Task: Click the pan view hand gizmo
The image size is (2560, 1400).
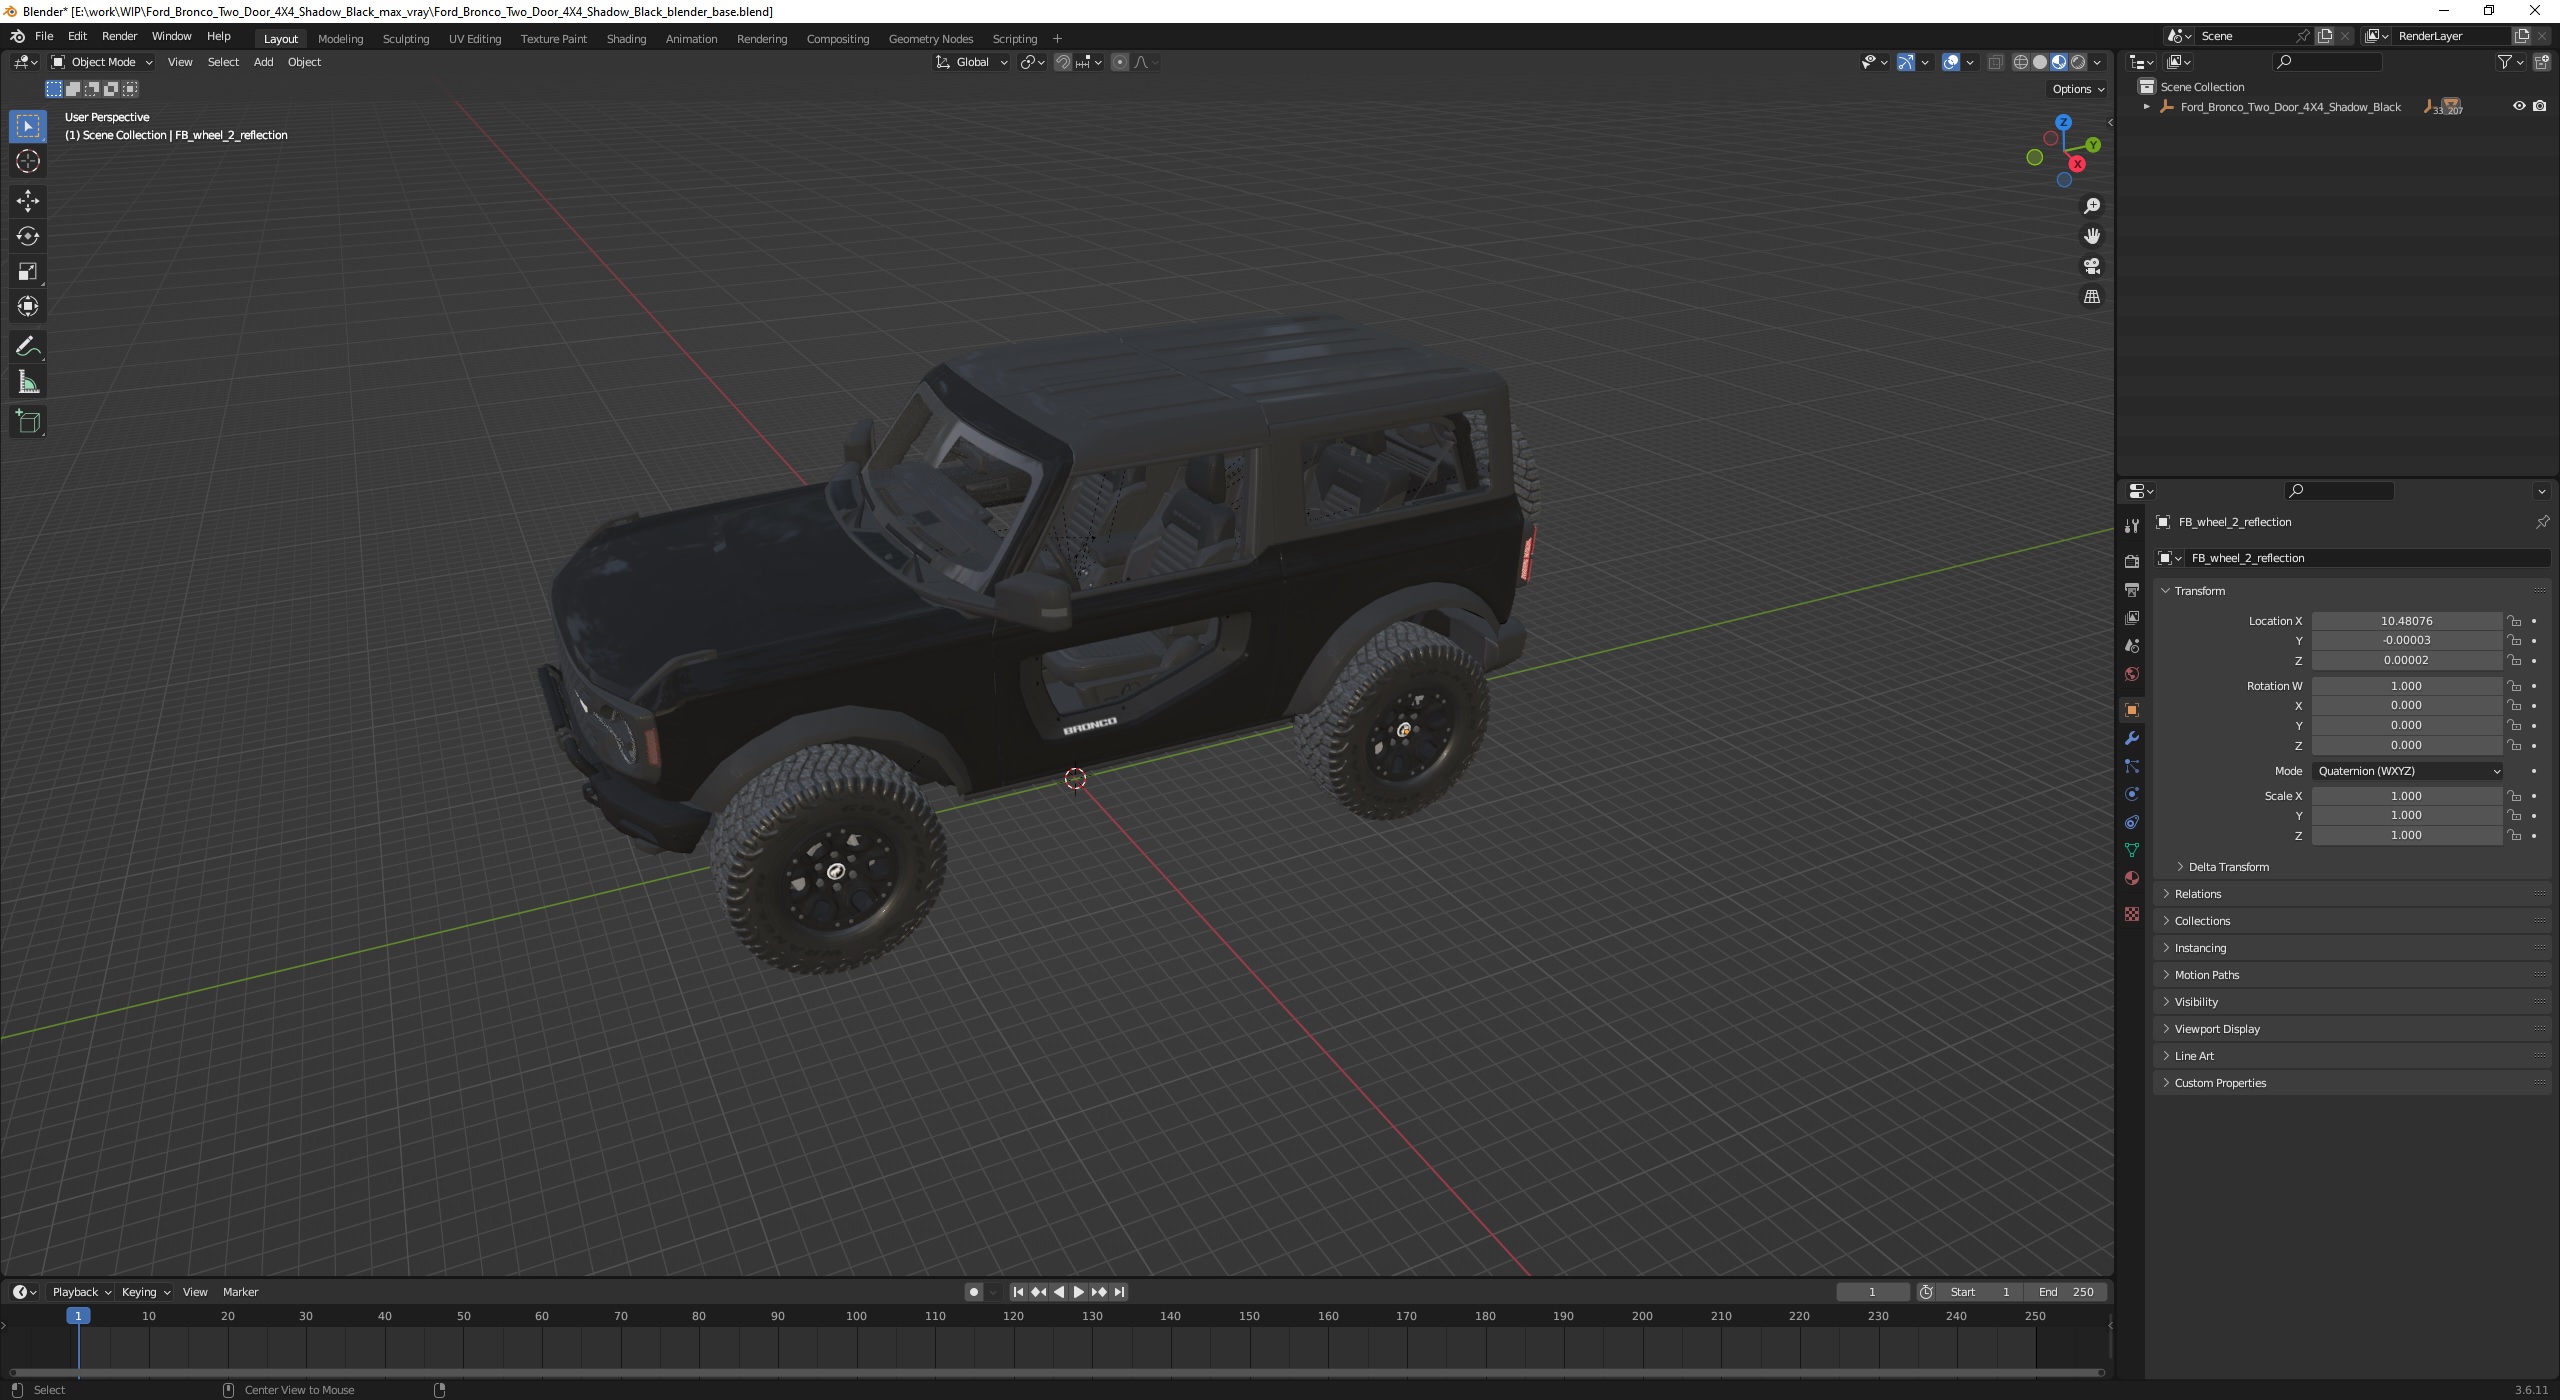Action: pos(2091,236)
